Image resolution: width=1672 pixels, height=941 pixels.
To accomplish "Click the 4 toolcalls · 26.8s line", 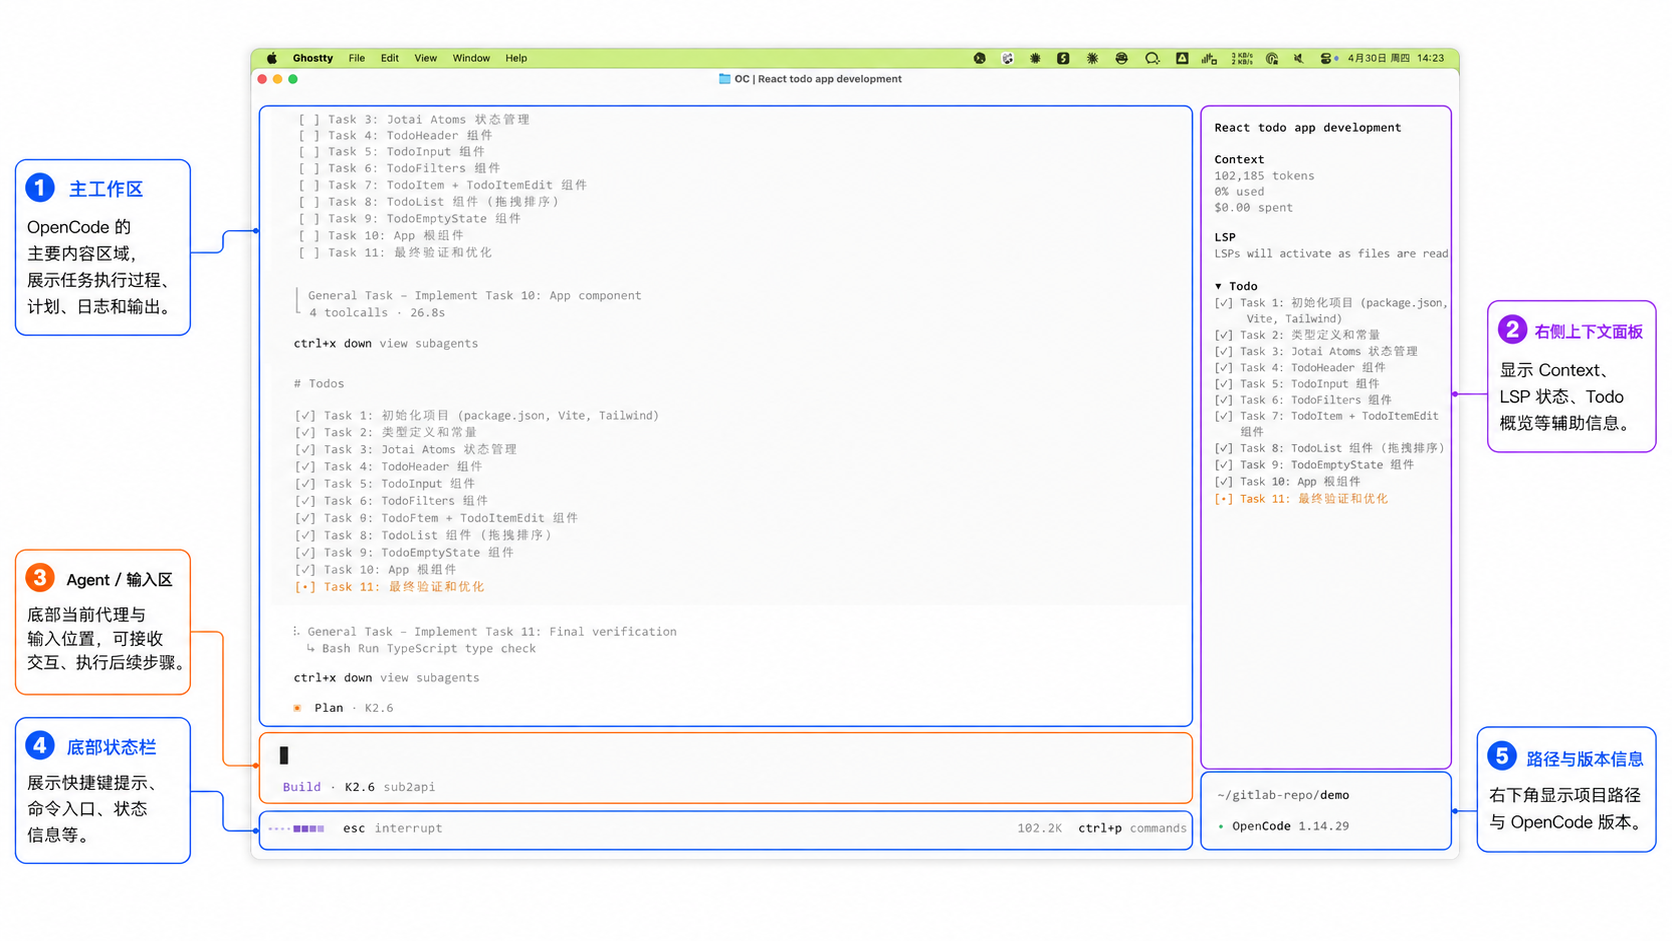I will click(x=377, y=313).
